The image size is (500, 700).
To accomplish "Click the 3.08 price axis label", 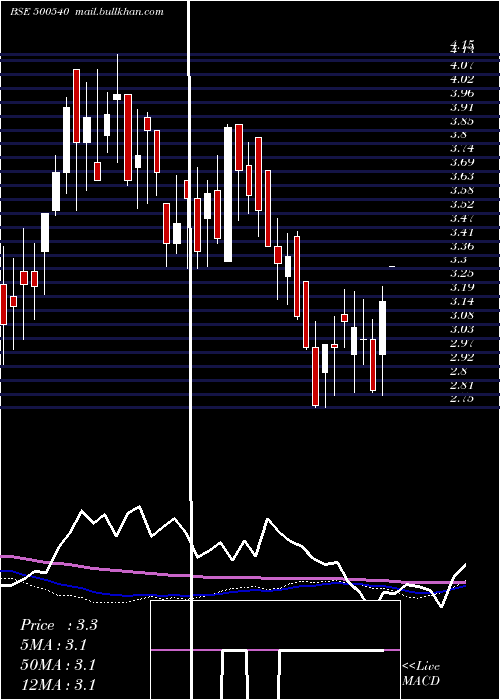I will click(462, 316).
